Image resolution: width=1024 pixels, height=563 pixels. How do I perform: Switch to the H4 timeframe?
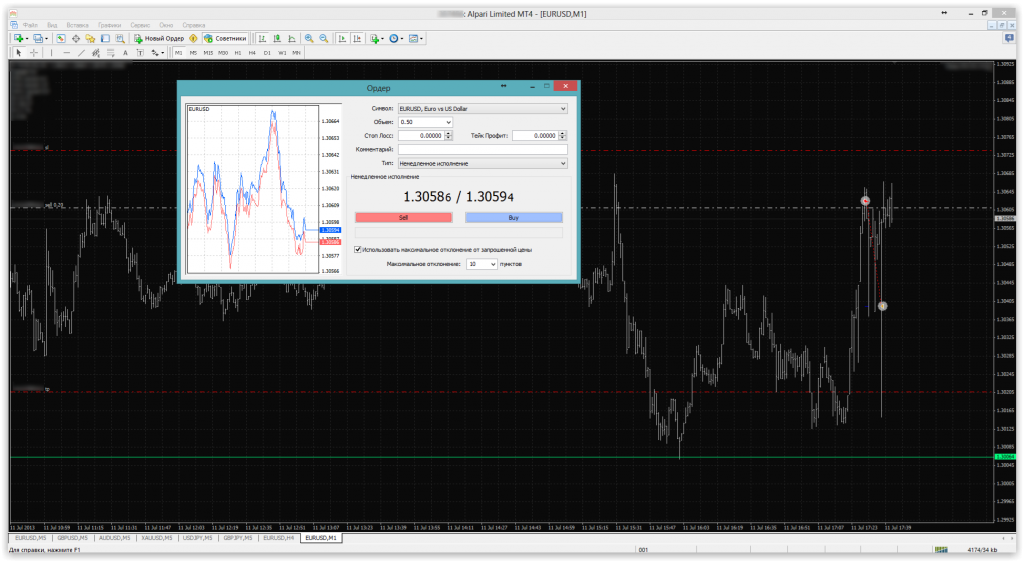252,52
